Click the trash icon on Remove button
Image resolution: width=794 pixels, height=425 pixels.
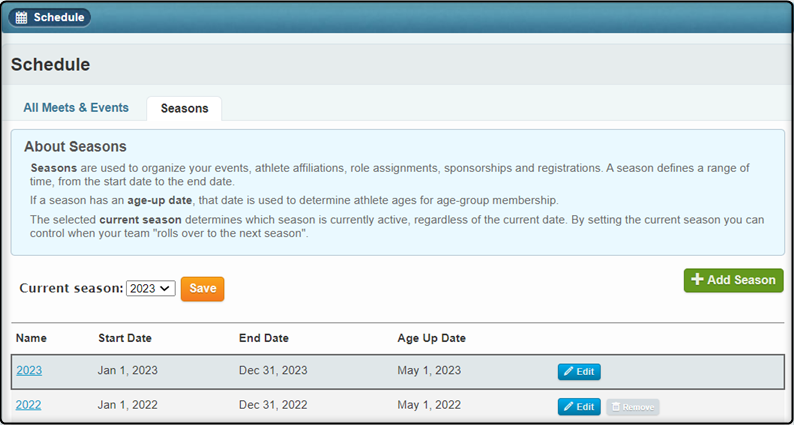point(616,407)
